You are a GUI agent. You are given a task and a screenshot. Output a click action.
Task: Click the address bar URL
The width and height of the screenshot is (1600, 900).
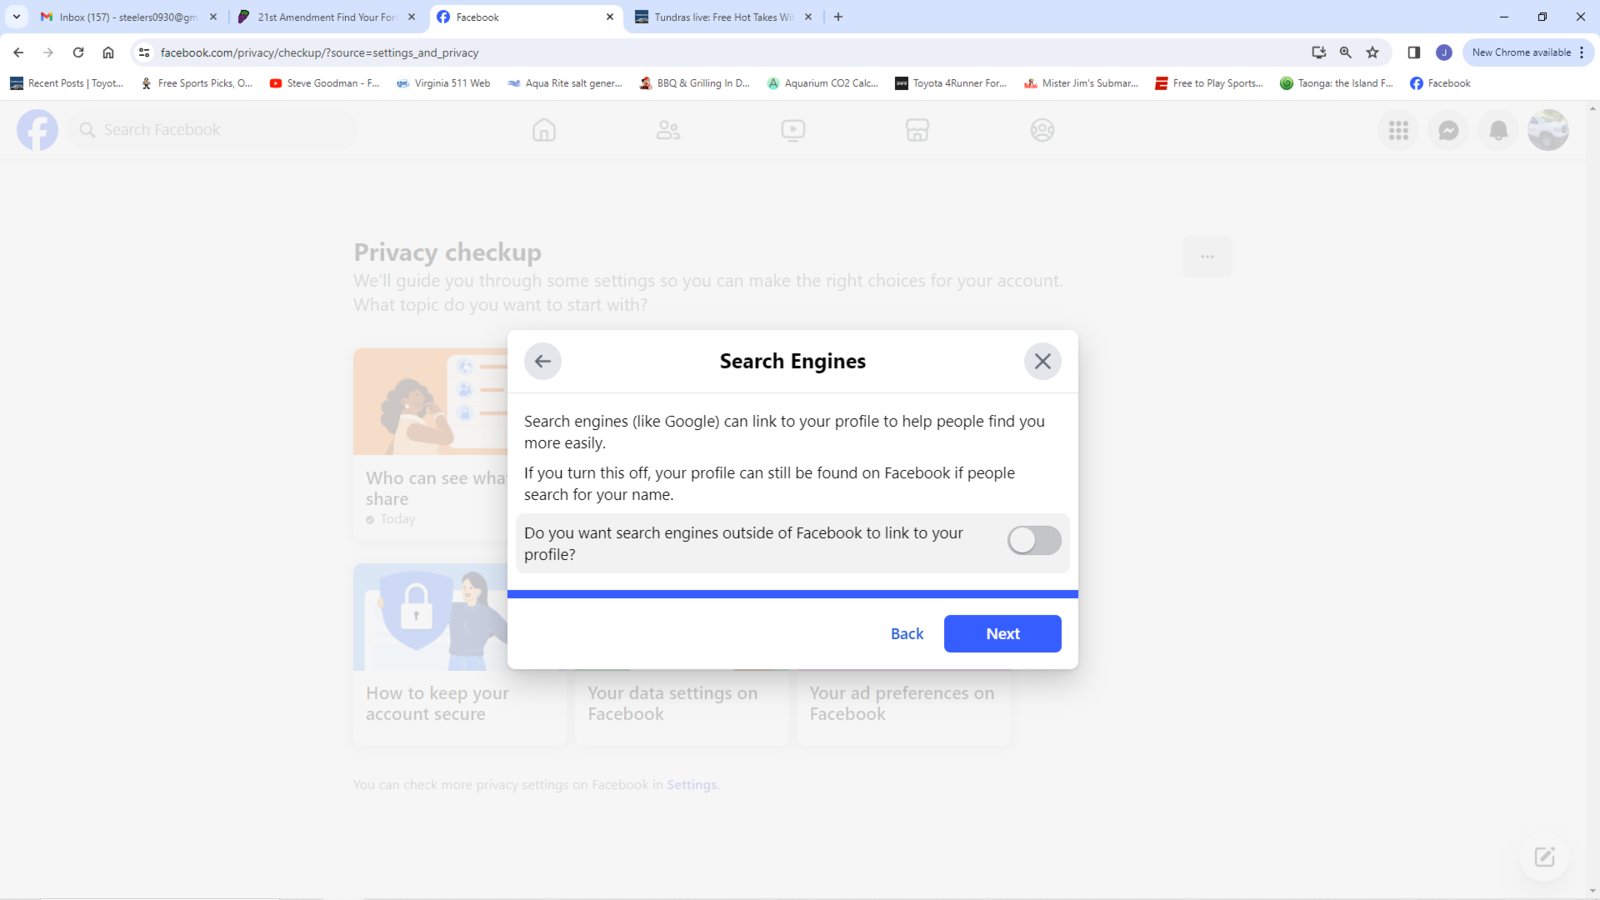(x=319, y=53)
